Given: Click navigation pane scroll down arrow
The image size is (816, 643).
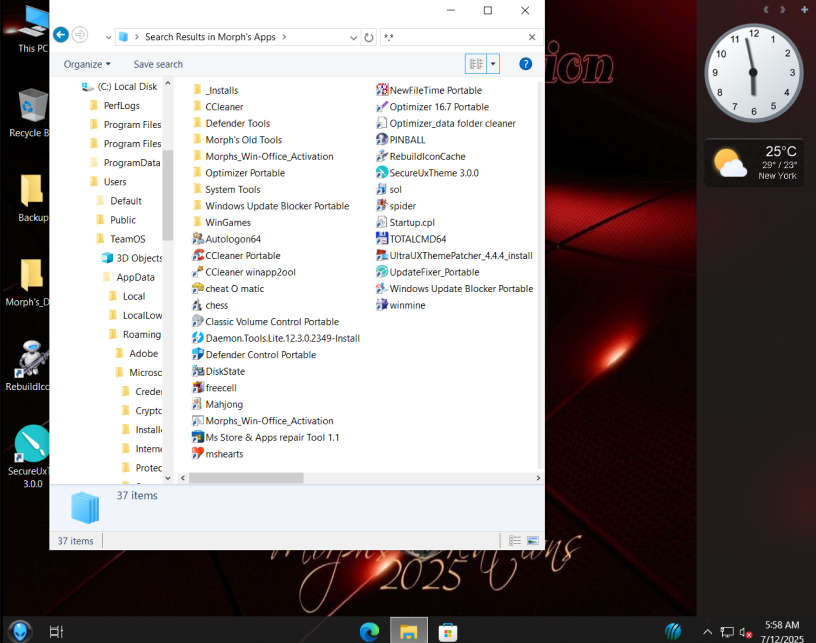Looking at the screenshot, I should (168, 478).
